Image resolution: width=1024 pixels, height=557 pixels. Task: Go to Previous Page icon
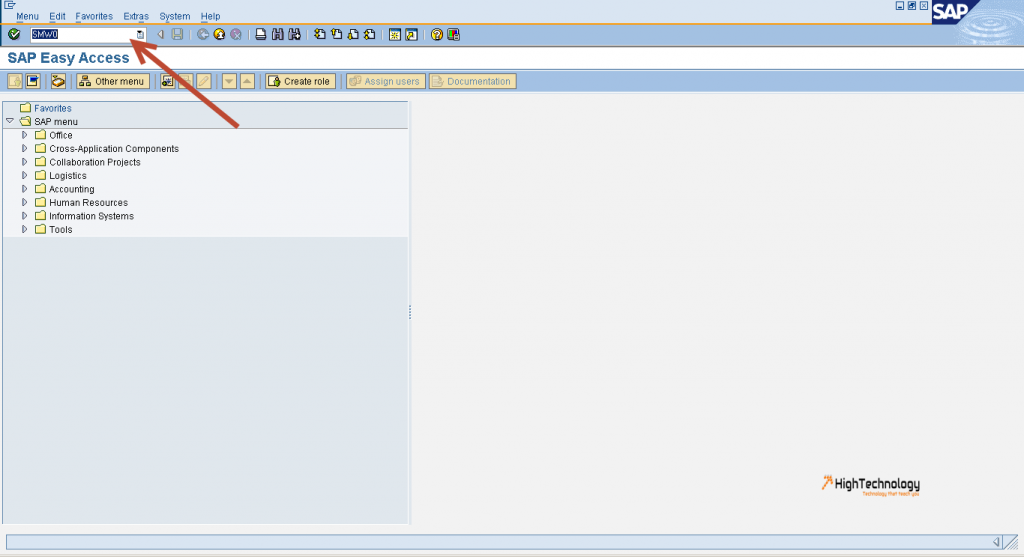point(336,34)
